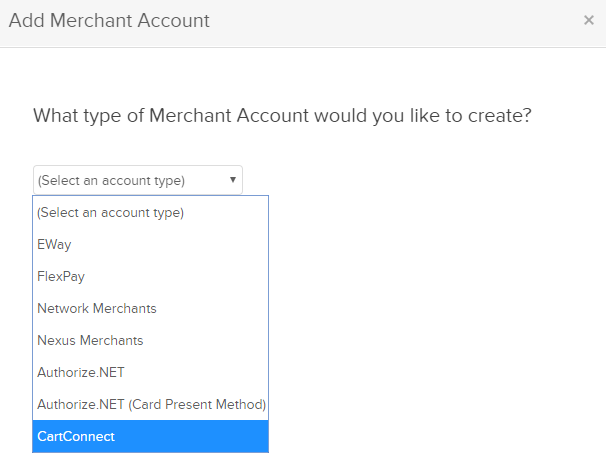Close the Add Merchant Account dialog

pyautogui.click(x=589, y=20)
